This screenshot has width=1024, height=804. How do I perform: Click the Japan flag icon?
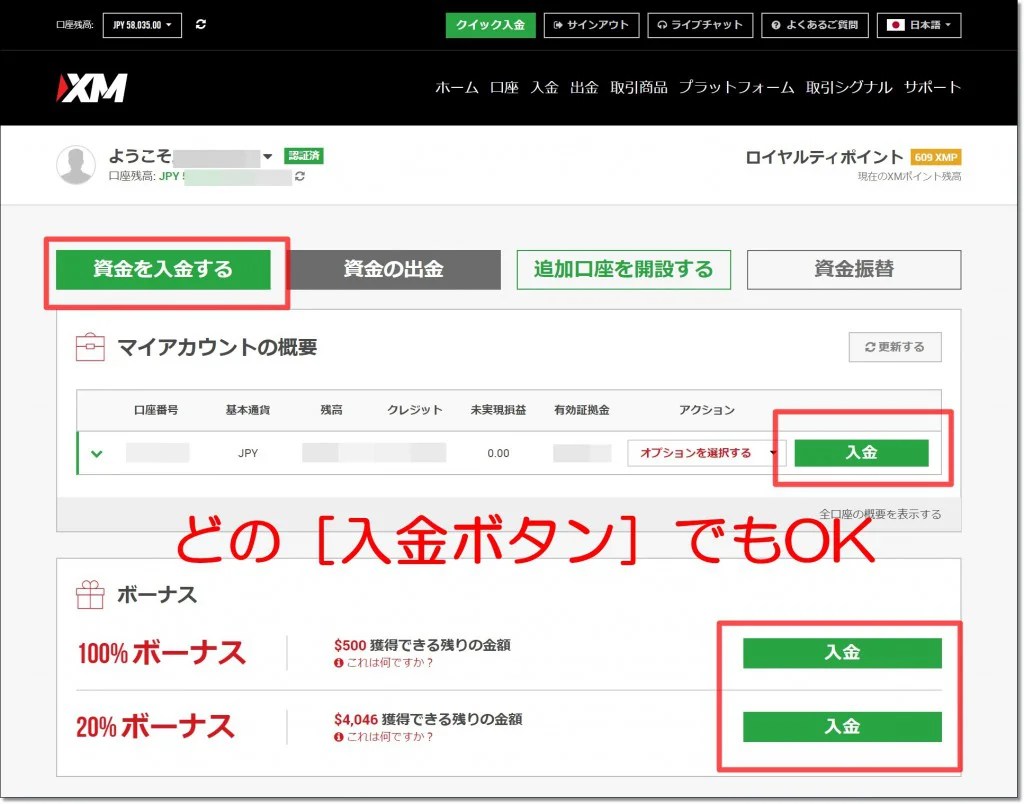pos(895,25)
